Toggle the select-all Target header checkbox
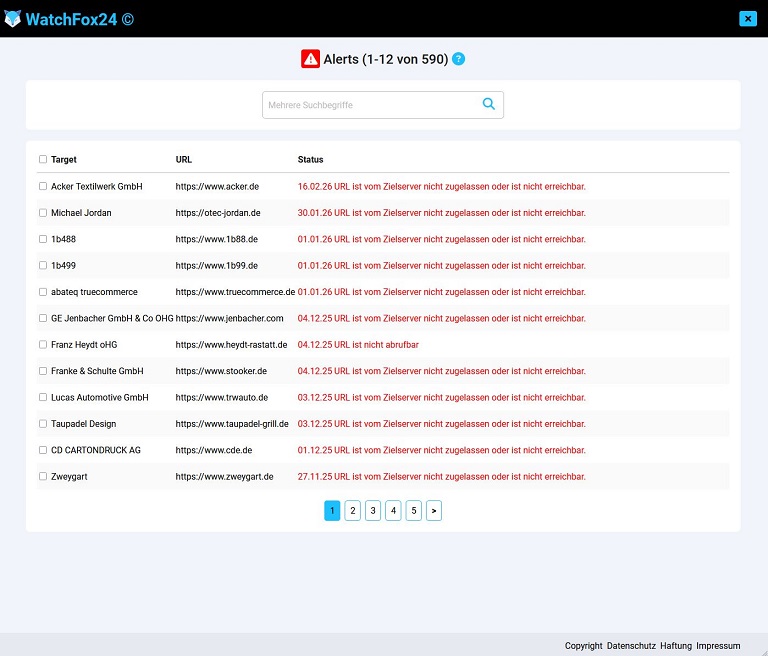The image size is (768, 656). (43, 159)
